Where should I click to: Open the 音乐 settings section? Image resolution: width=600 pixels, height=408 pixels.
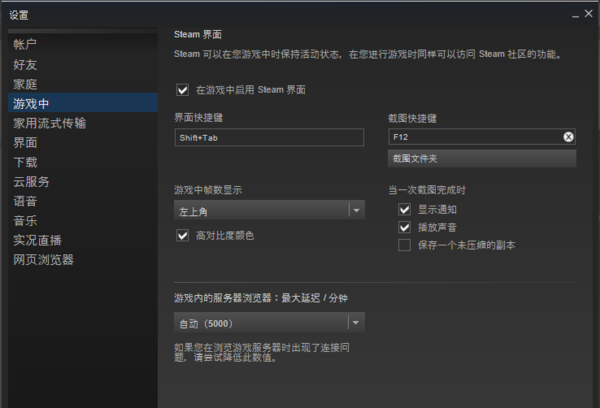pyautogui.click(x=83, y=220)
